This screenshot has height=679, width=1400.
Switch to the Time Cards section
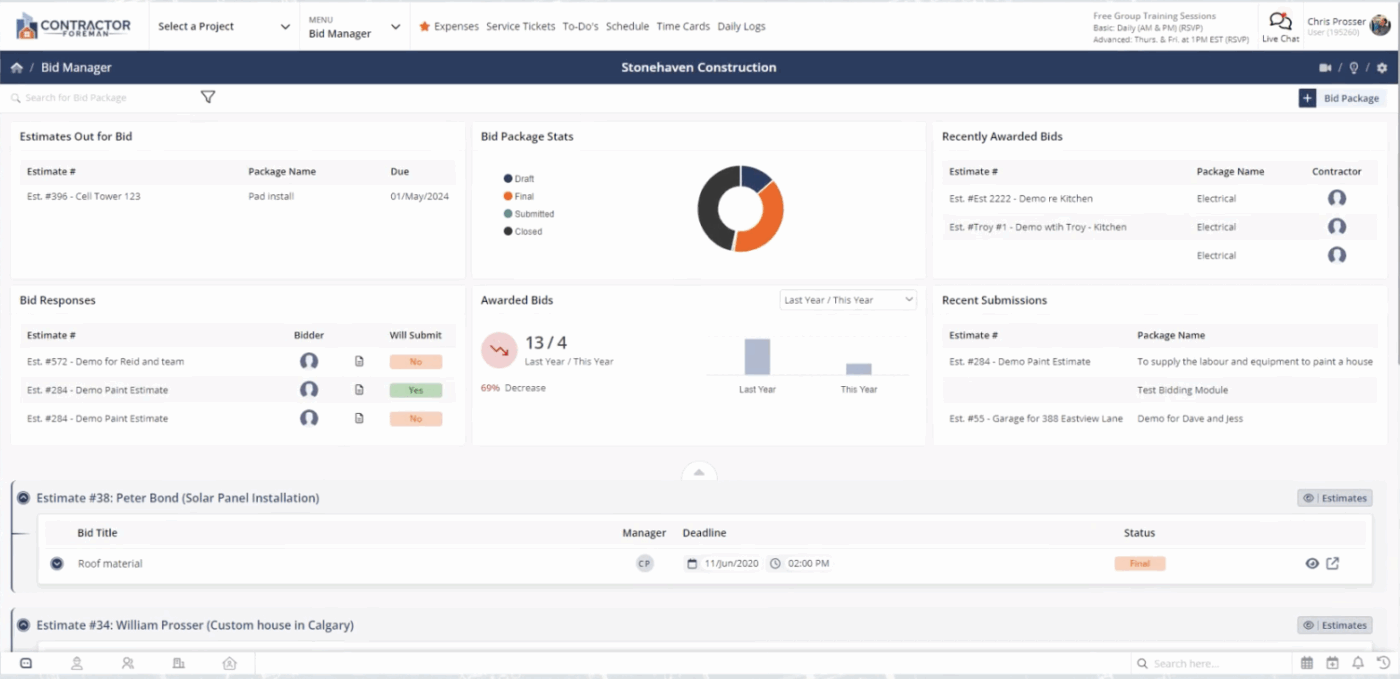click(x=683, y=26)
